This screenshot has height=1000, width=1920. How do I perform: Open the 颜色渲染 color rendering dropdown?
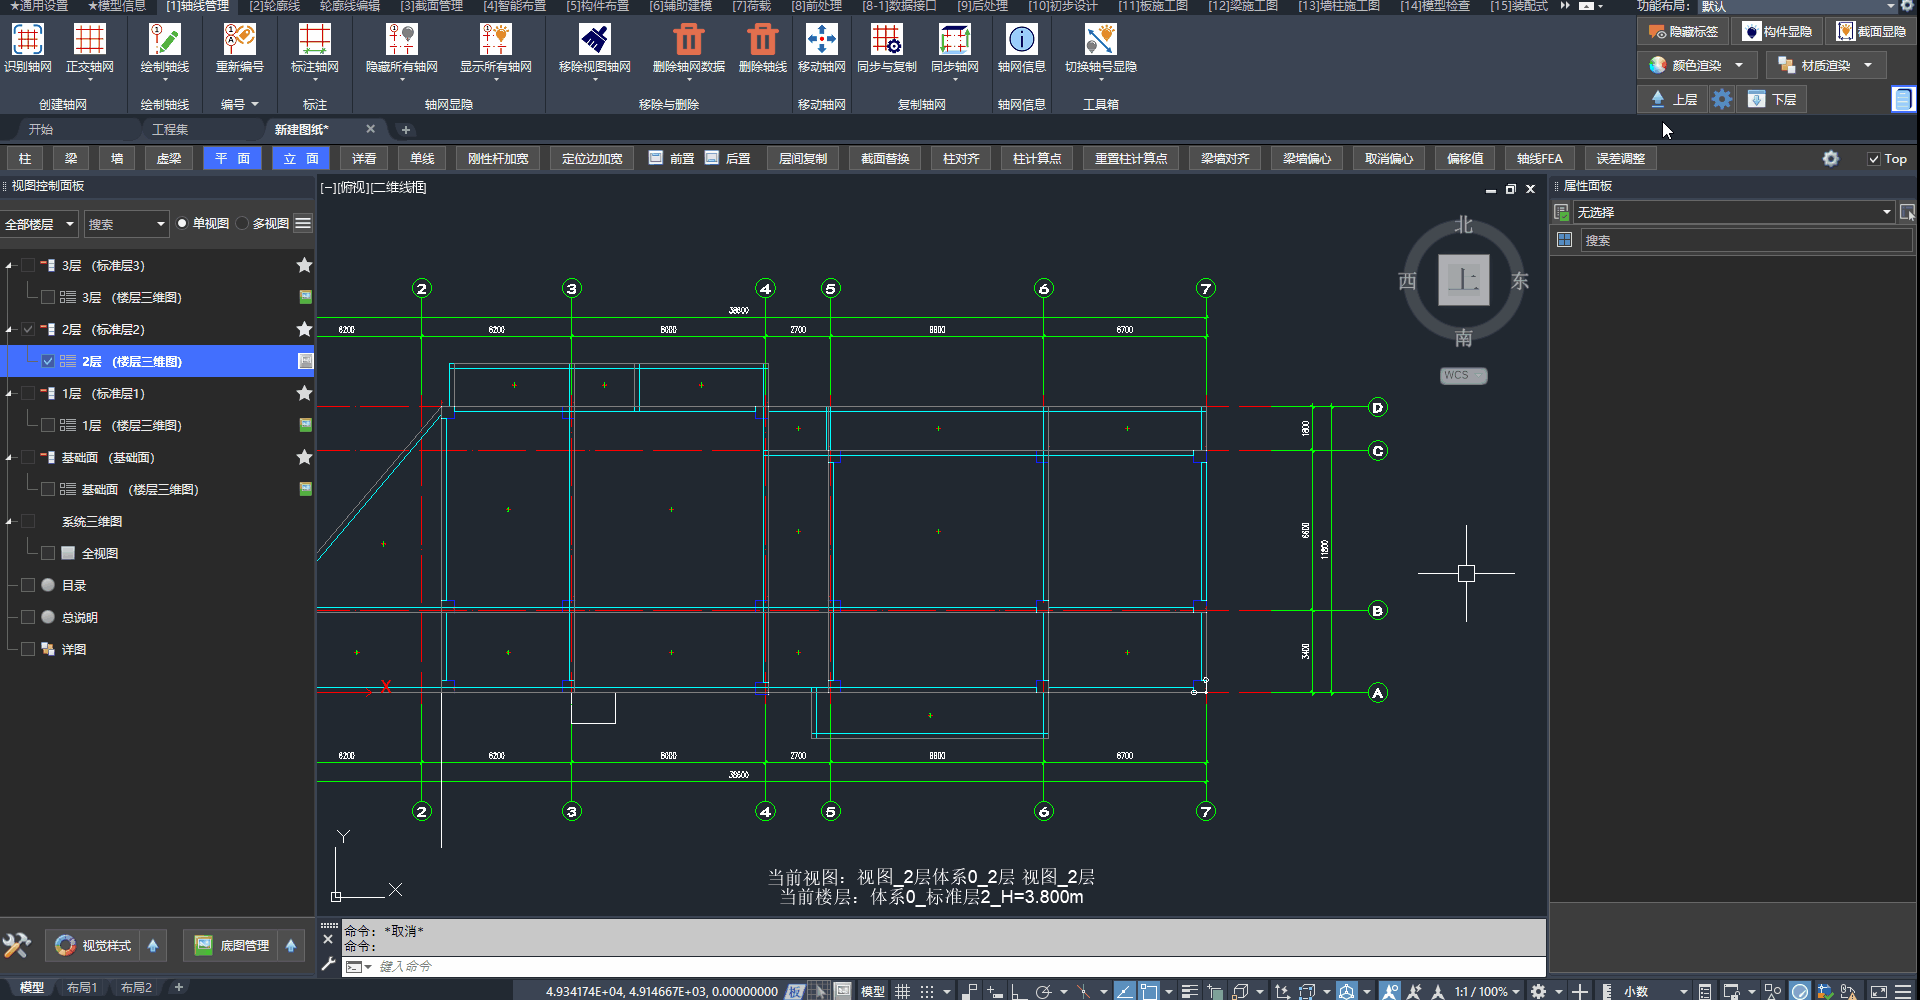(1739, 65)
